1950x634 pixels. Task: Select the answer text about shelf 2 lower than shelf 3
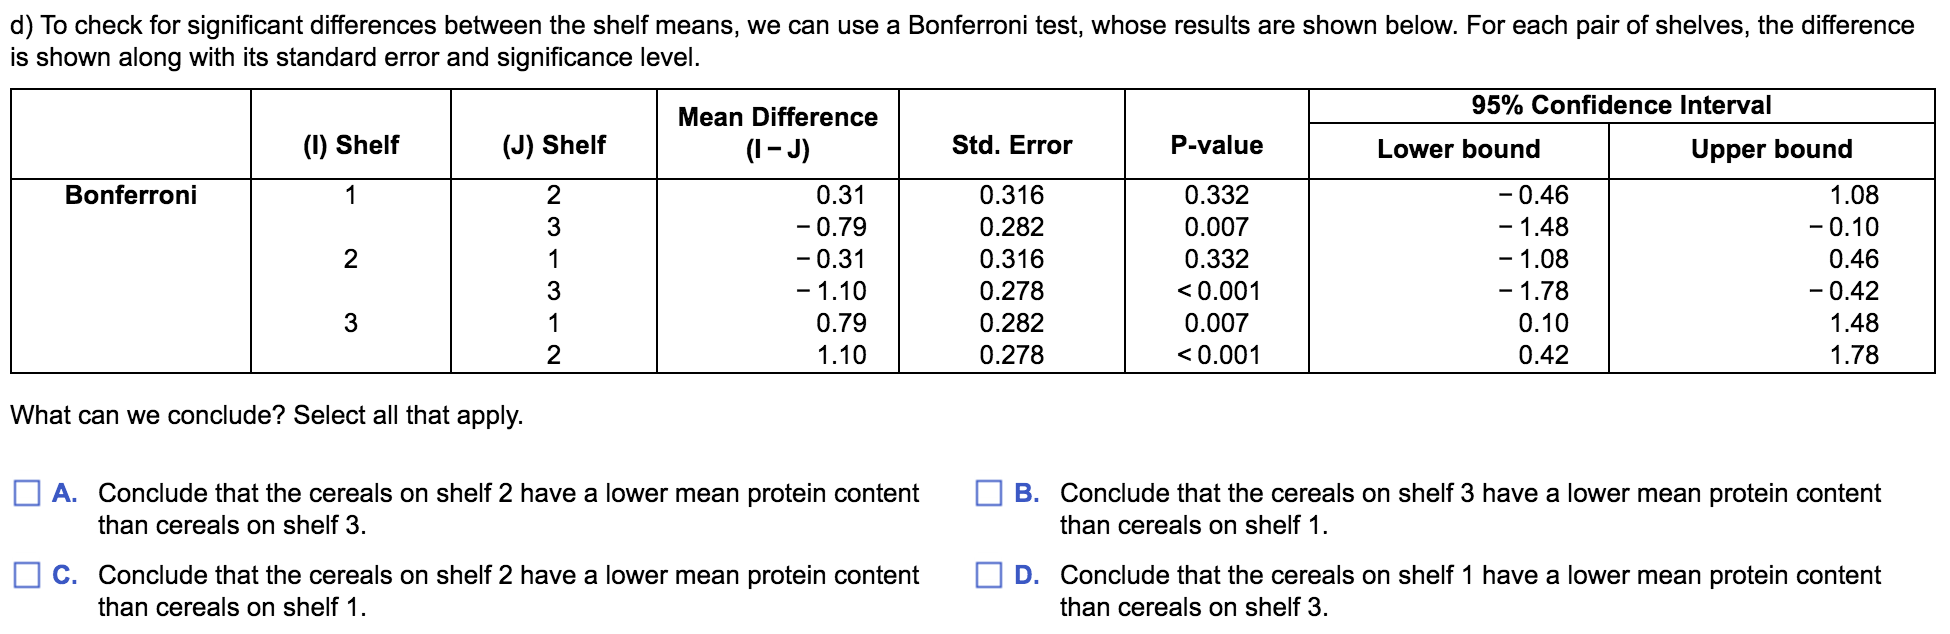tap(508, 509)
